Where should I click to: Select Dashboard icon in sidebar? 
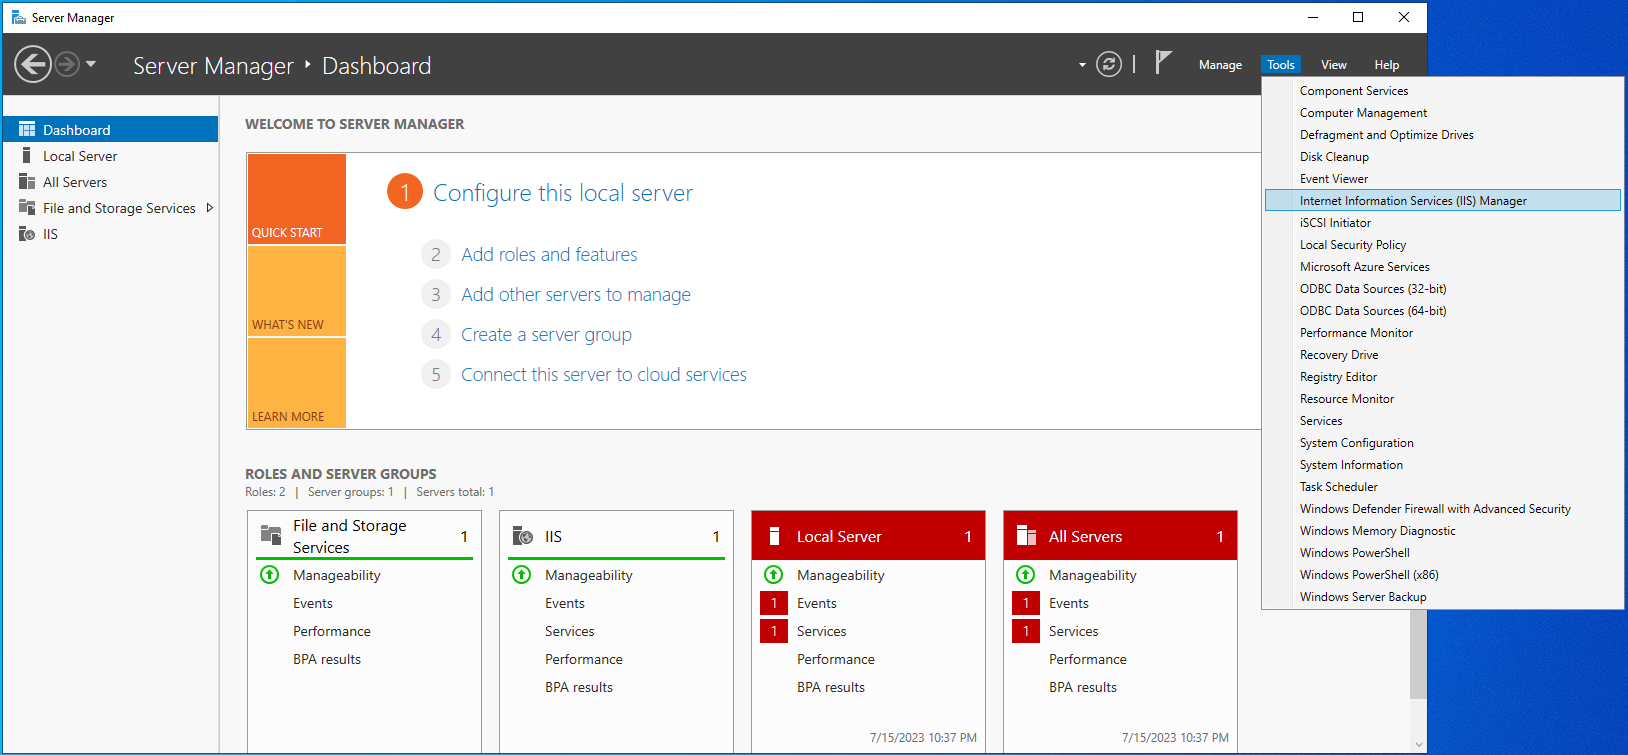point(27,130)
